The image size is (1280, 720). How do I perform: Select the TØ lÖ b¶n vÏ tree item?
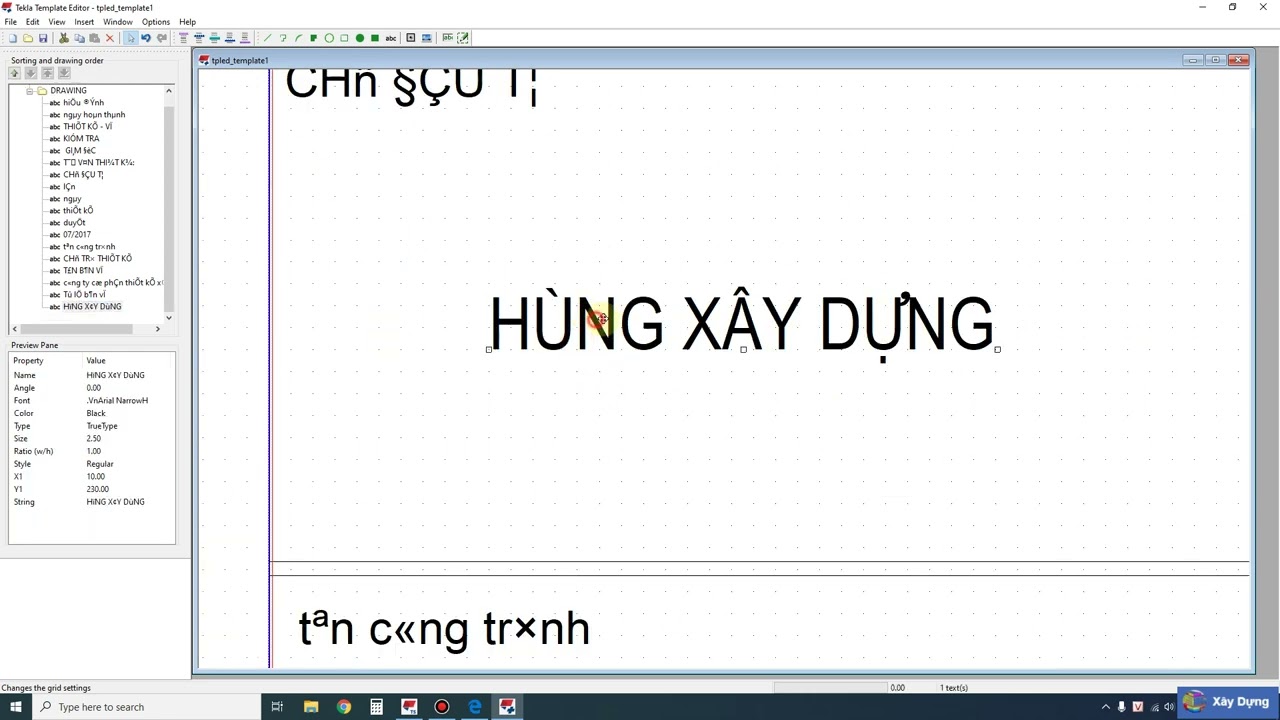click(x=84, y=295)
